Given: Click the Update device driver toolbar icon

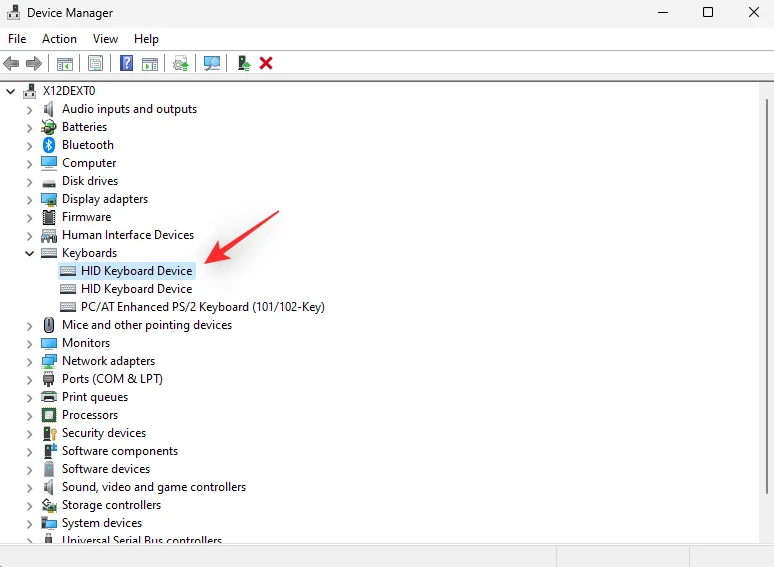Looking at the screenshot, I should click(x=181, y=63).
